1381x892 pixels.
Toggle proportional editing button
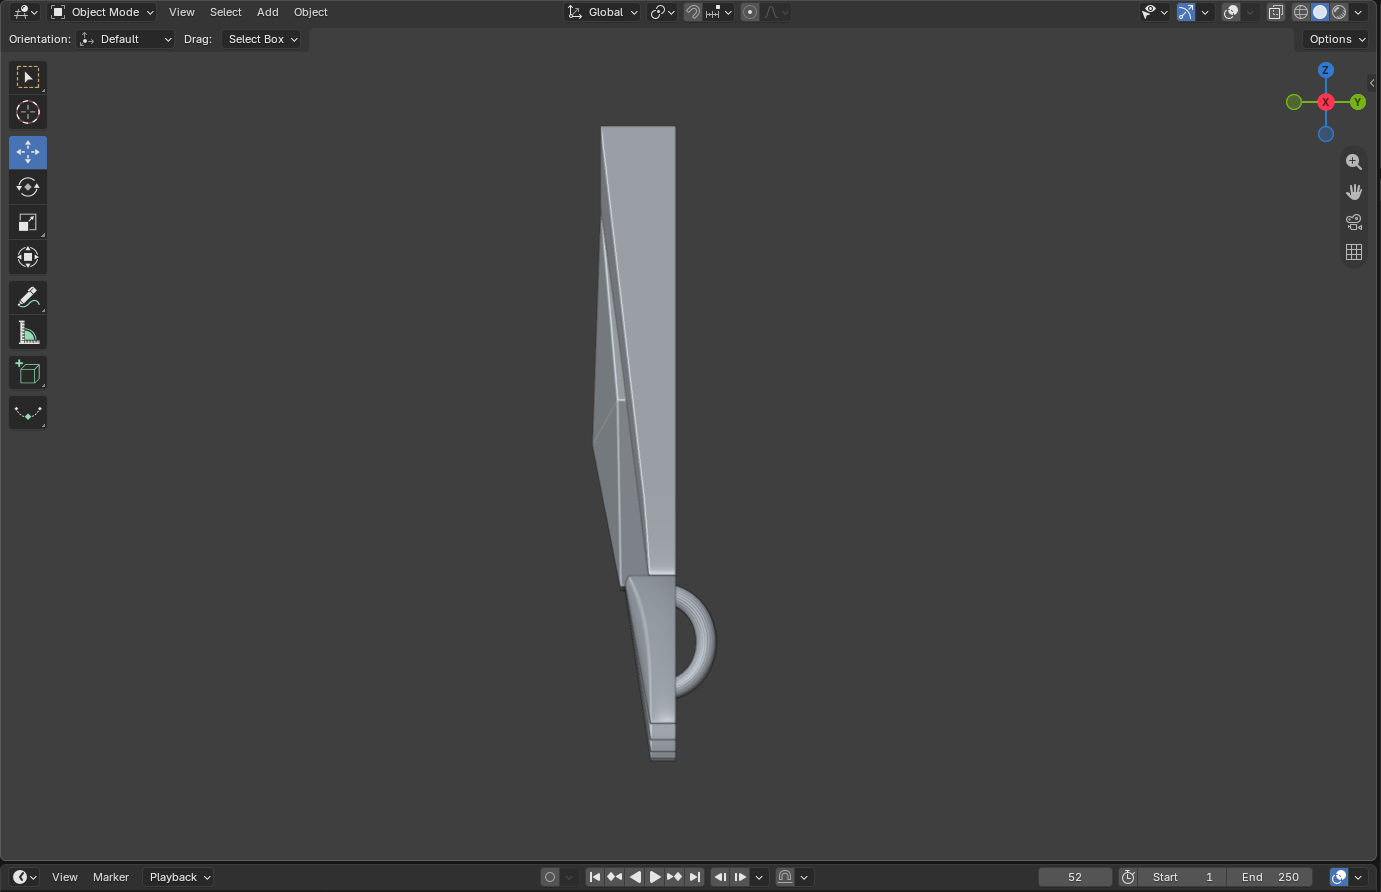(750, 12)
